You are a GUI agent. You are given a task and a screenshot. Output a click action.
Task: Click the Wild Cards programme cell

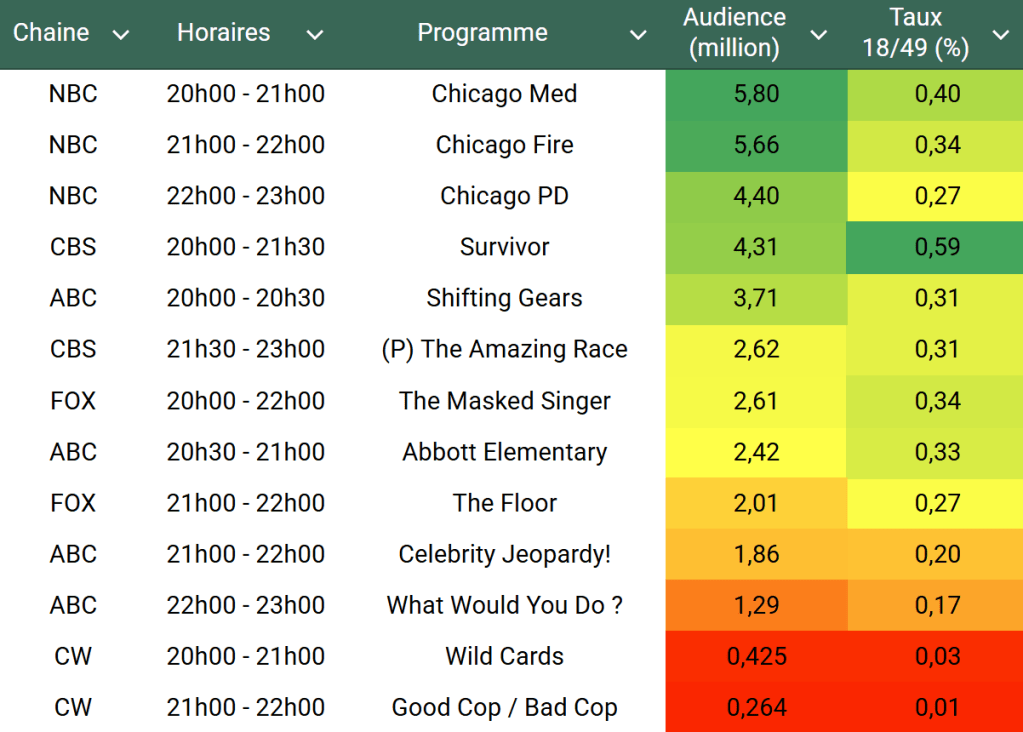tap(504, 656)
